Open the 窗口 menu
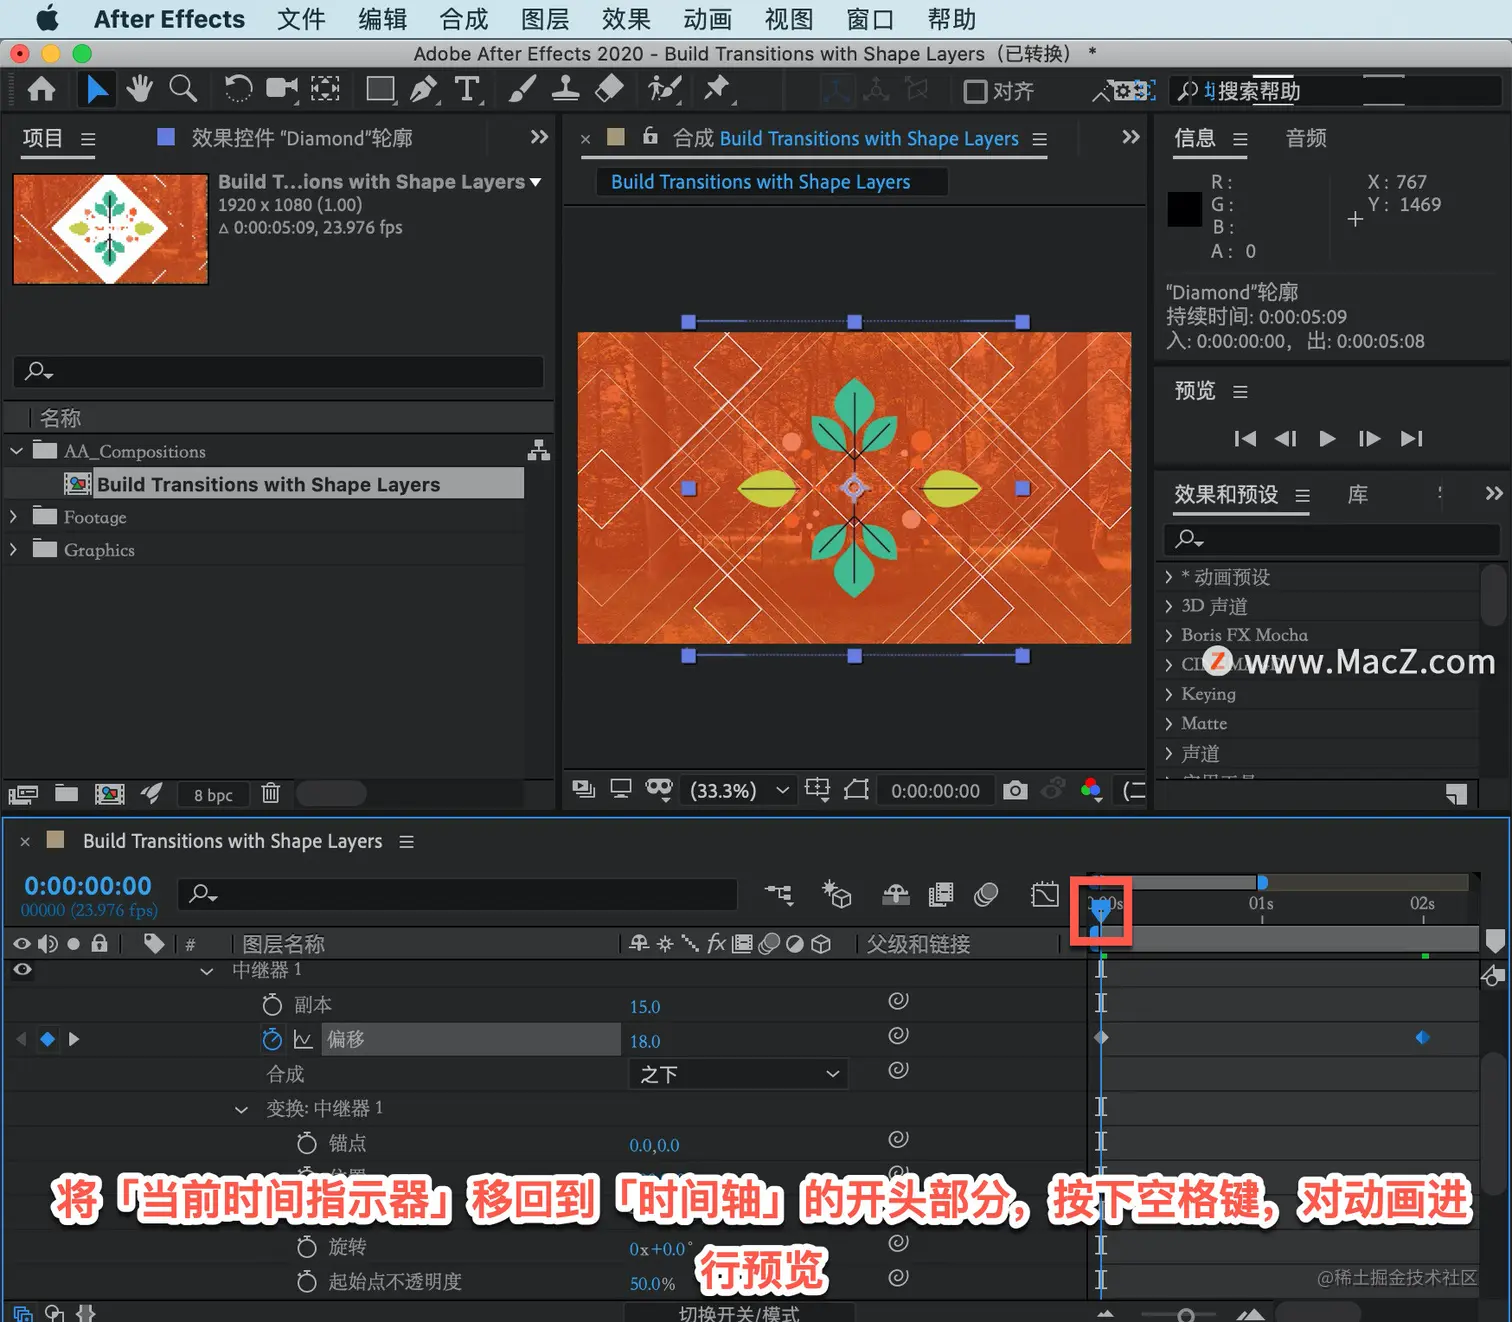 coord(870,19)
